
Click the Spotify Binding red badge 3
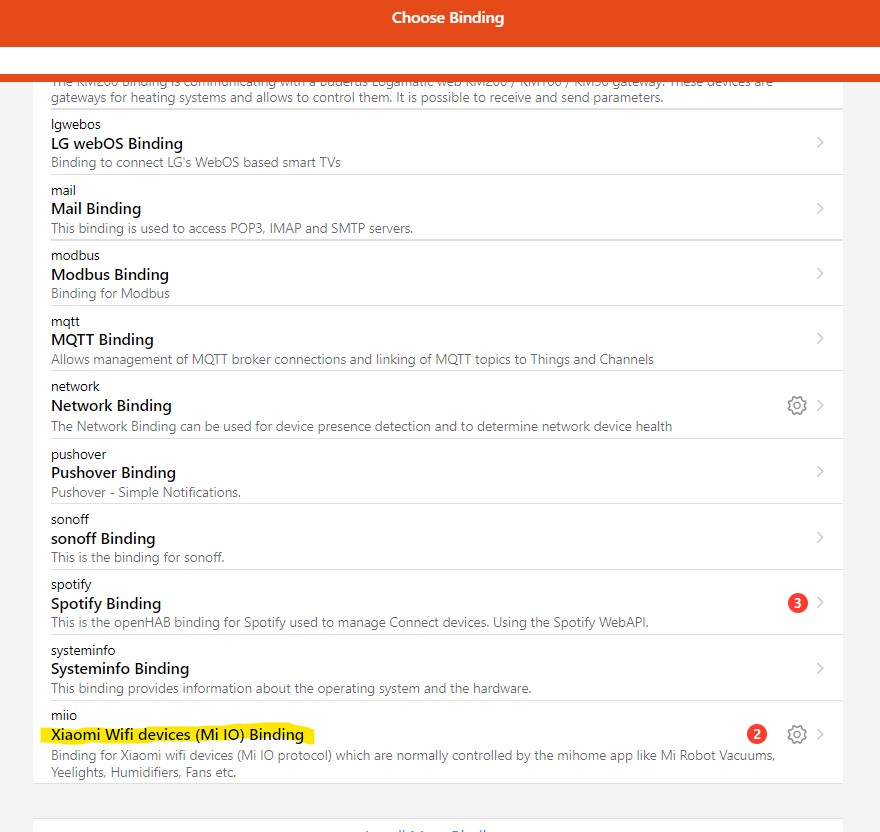[x=798, y=603]
